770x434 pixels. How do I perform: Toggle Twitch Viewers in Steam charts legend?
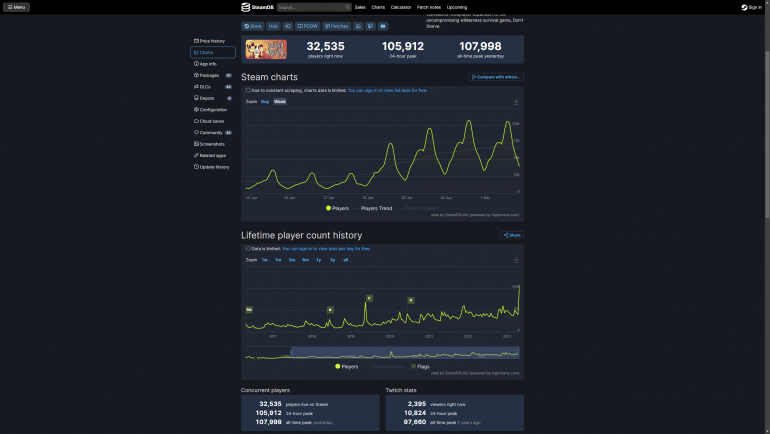[418, 208]
